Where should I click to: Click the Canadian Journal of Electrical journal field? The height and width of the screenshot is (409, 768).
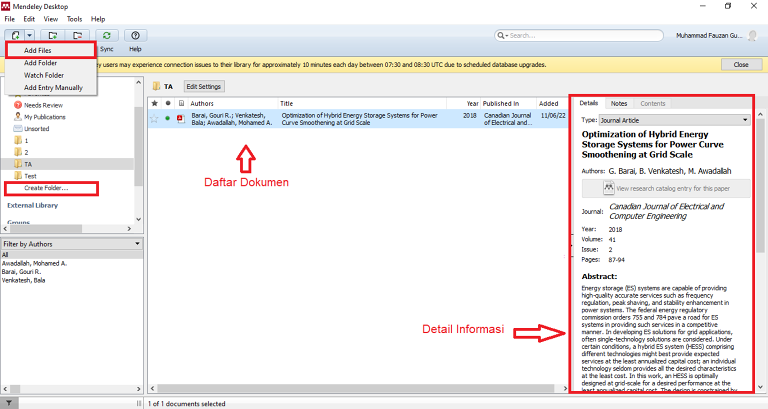[666, 211]
